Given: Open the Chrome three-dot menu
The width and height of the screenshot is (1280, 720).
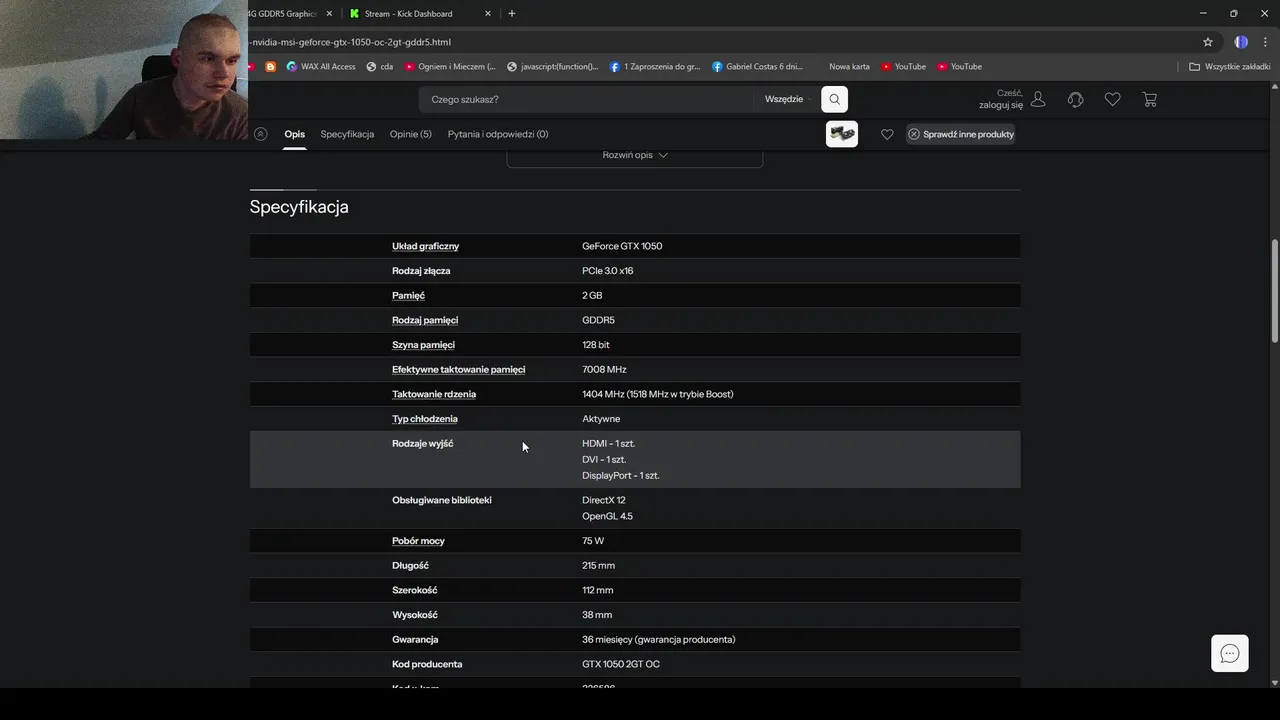Looking at the screenshot, I should point(1265,42).
